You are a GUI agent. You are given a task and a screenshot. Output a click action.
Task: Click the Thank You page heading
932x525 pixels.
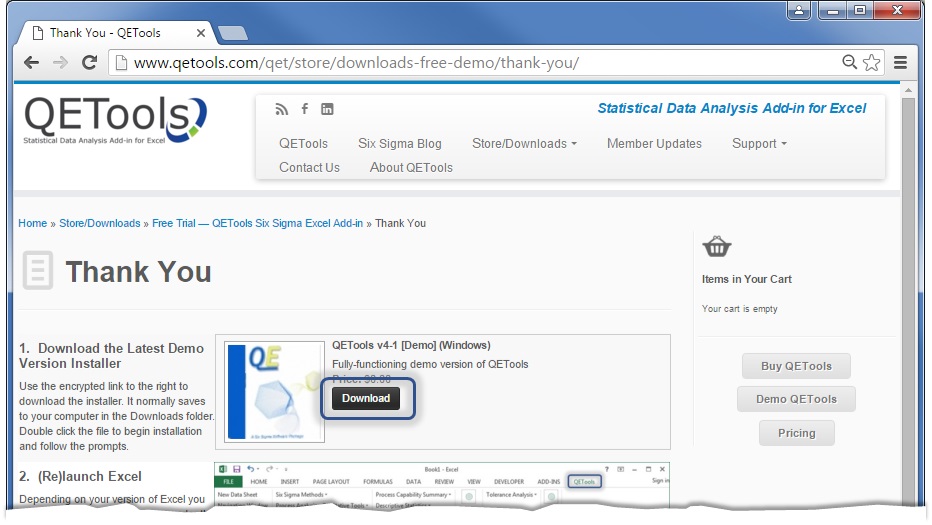click(x=138, y=272)
